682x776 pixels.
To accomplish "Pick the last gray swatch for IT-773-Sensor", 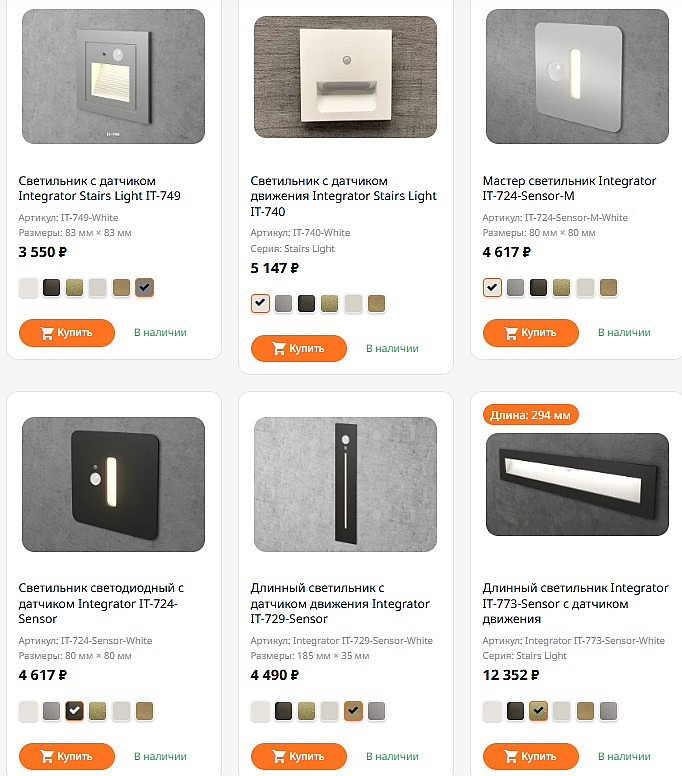I will pyautogui.click(x=608, y=711).
